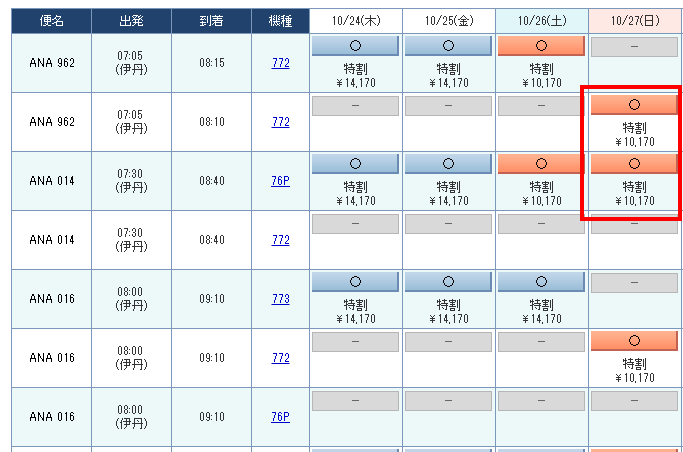The image size is (683, 452).
Task: Pick 10/26 seat button for ANA 016 773
Action: pos(541,282)
